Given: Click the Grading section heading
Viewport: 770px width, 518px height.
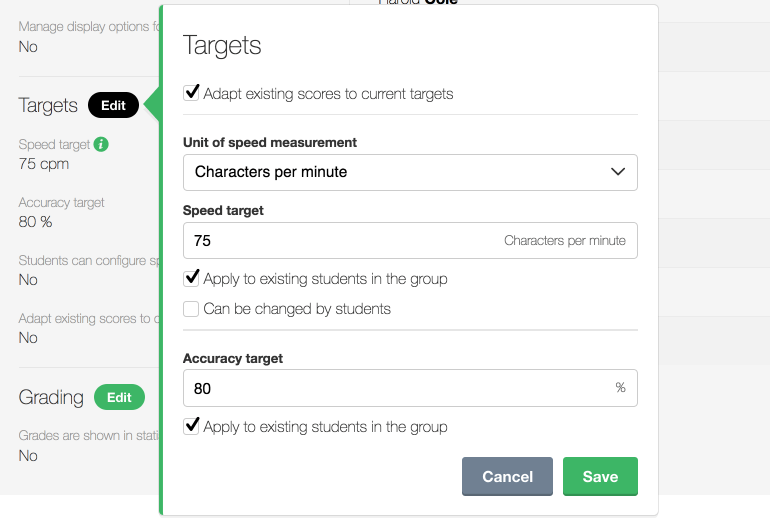Looking at the screenshot, I should pos(51,397).
